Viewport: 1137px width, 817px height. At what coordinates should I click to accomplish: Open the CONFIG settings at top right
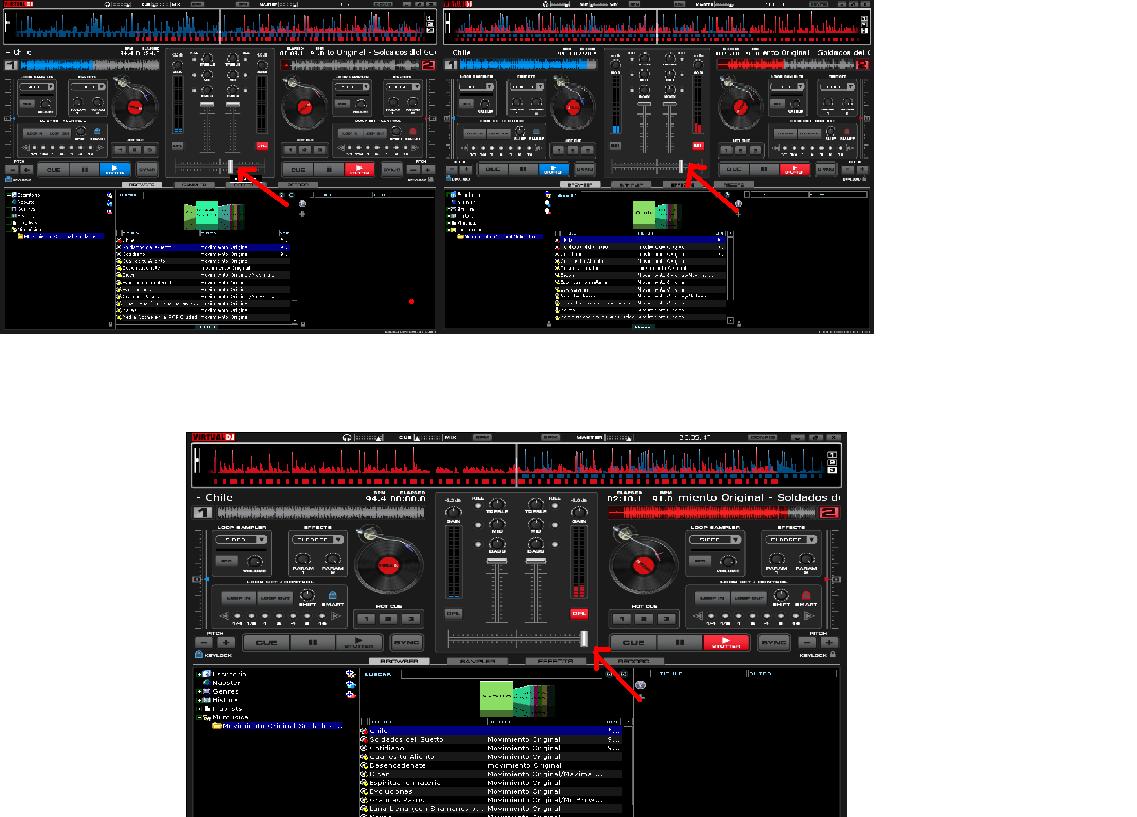click(763, 437)
